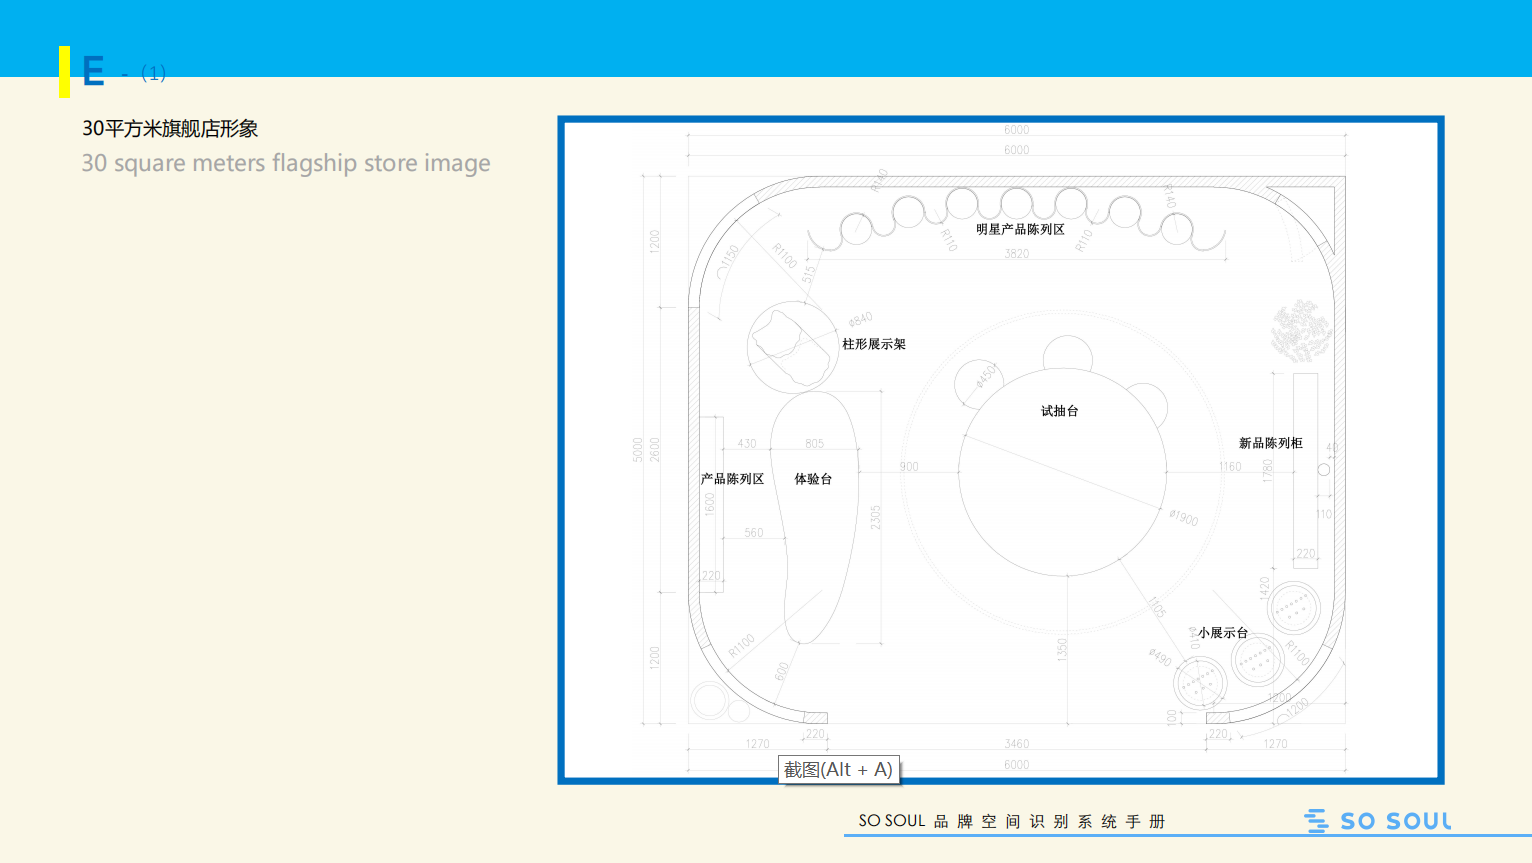
Task: Click the cylindrical display rack circle drawing
Action: pyautogui.click(x=793, y=347)
